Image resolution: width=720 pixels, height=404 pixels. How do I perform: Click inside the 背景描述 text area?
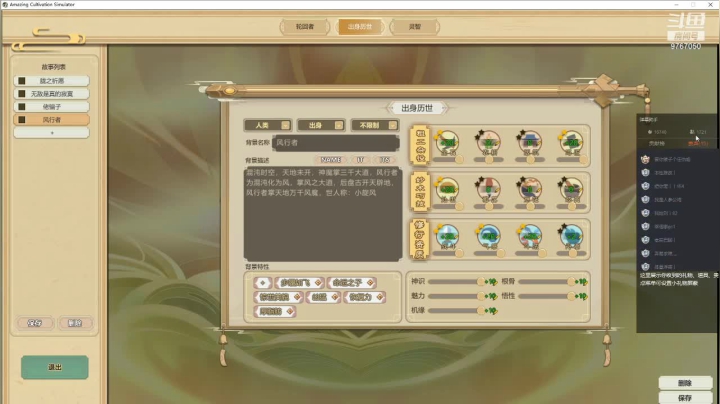point(323,214)
